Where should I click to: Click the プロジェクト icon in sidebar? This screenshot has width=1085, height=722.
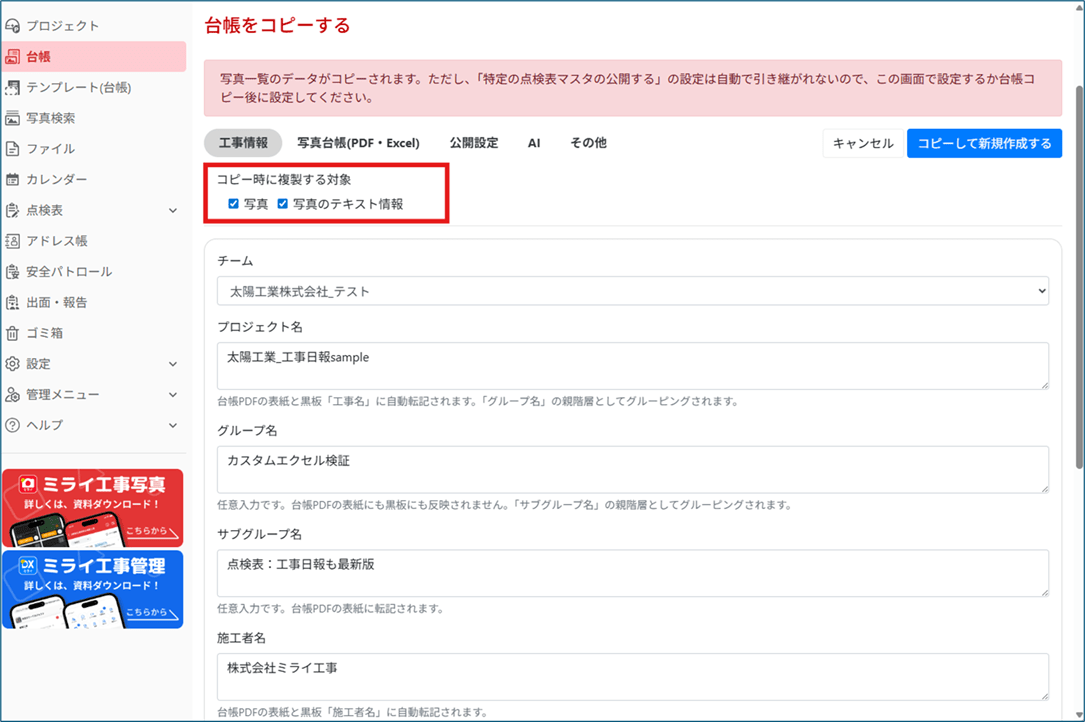coord(13,26)
